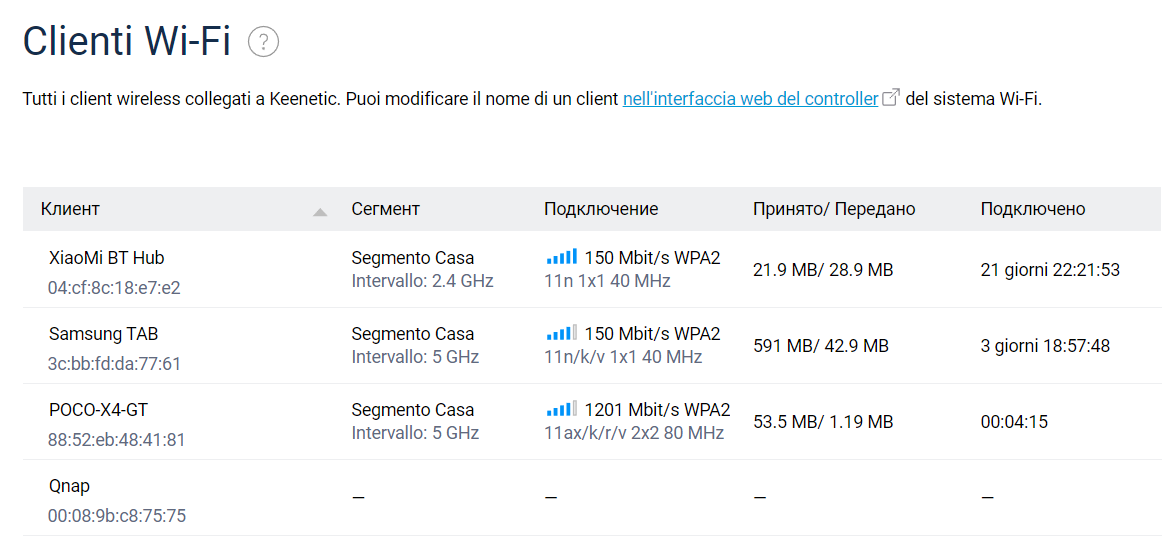
Task: Sort by Подключение column header
Action: [x=600, y=209]
